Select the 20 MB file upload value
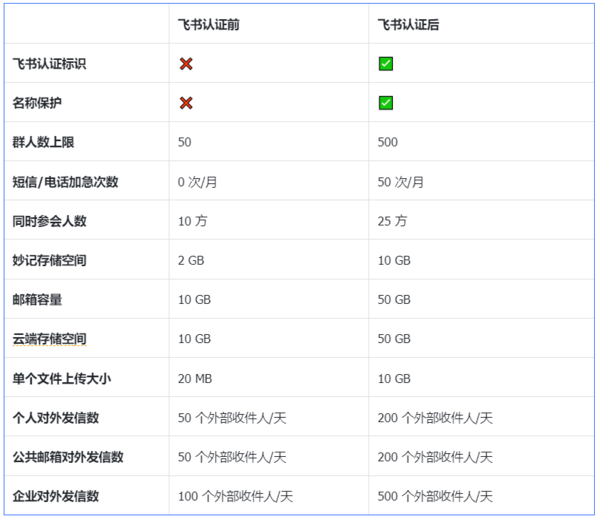Image resolution: width=600 pixels, height=519 pixels. click(194, 378)
